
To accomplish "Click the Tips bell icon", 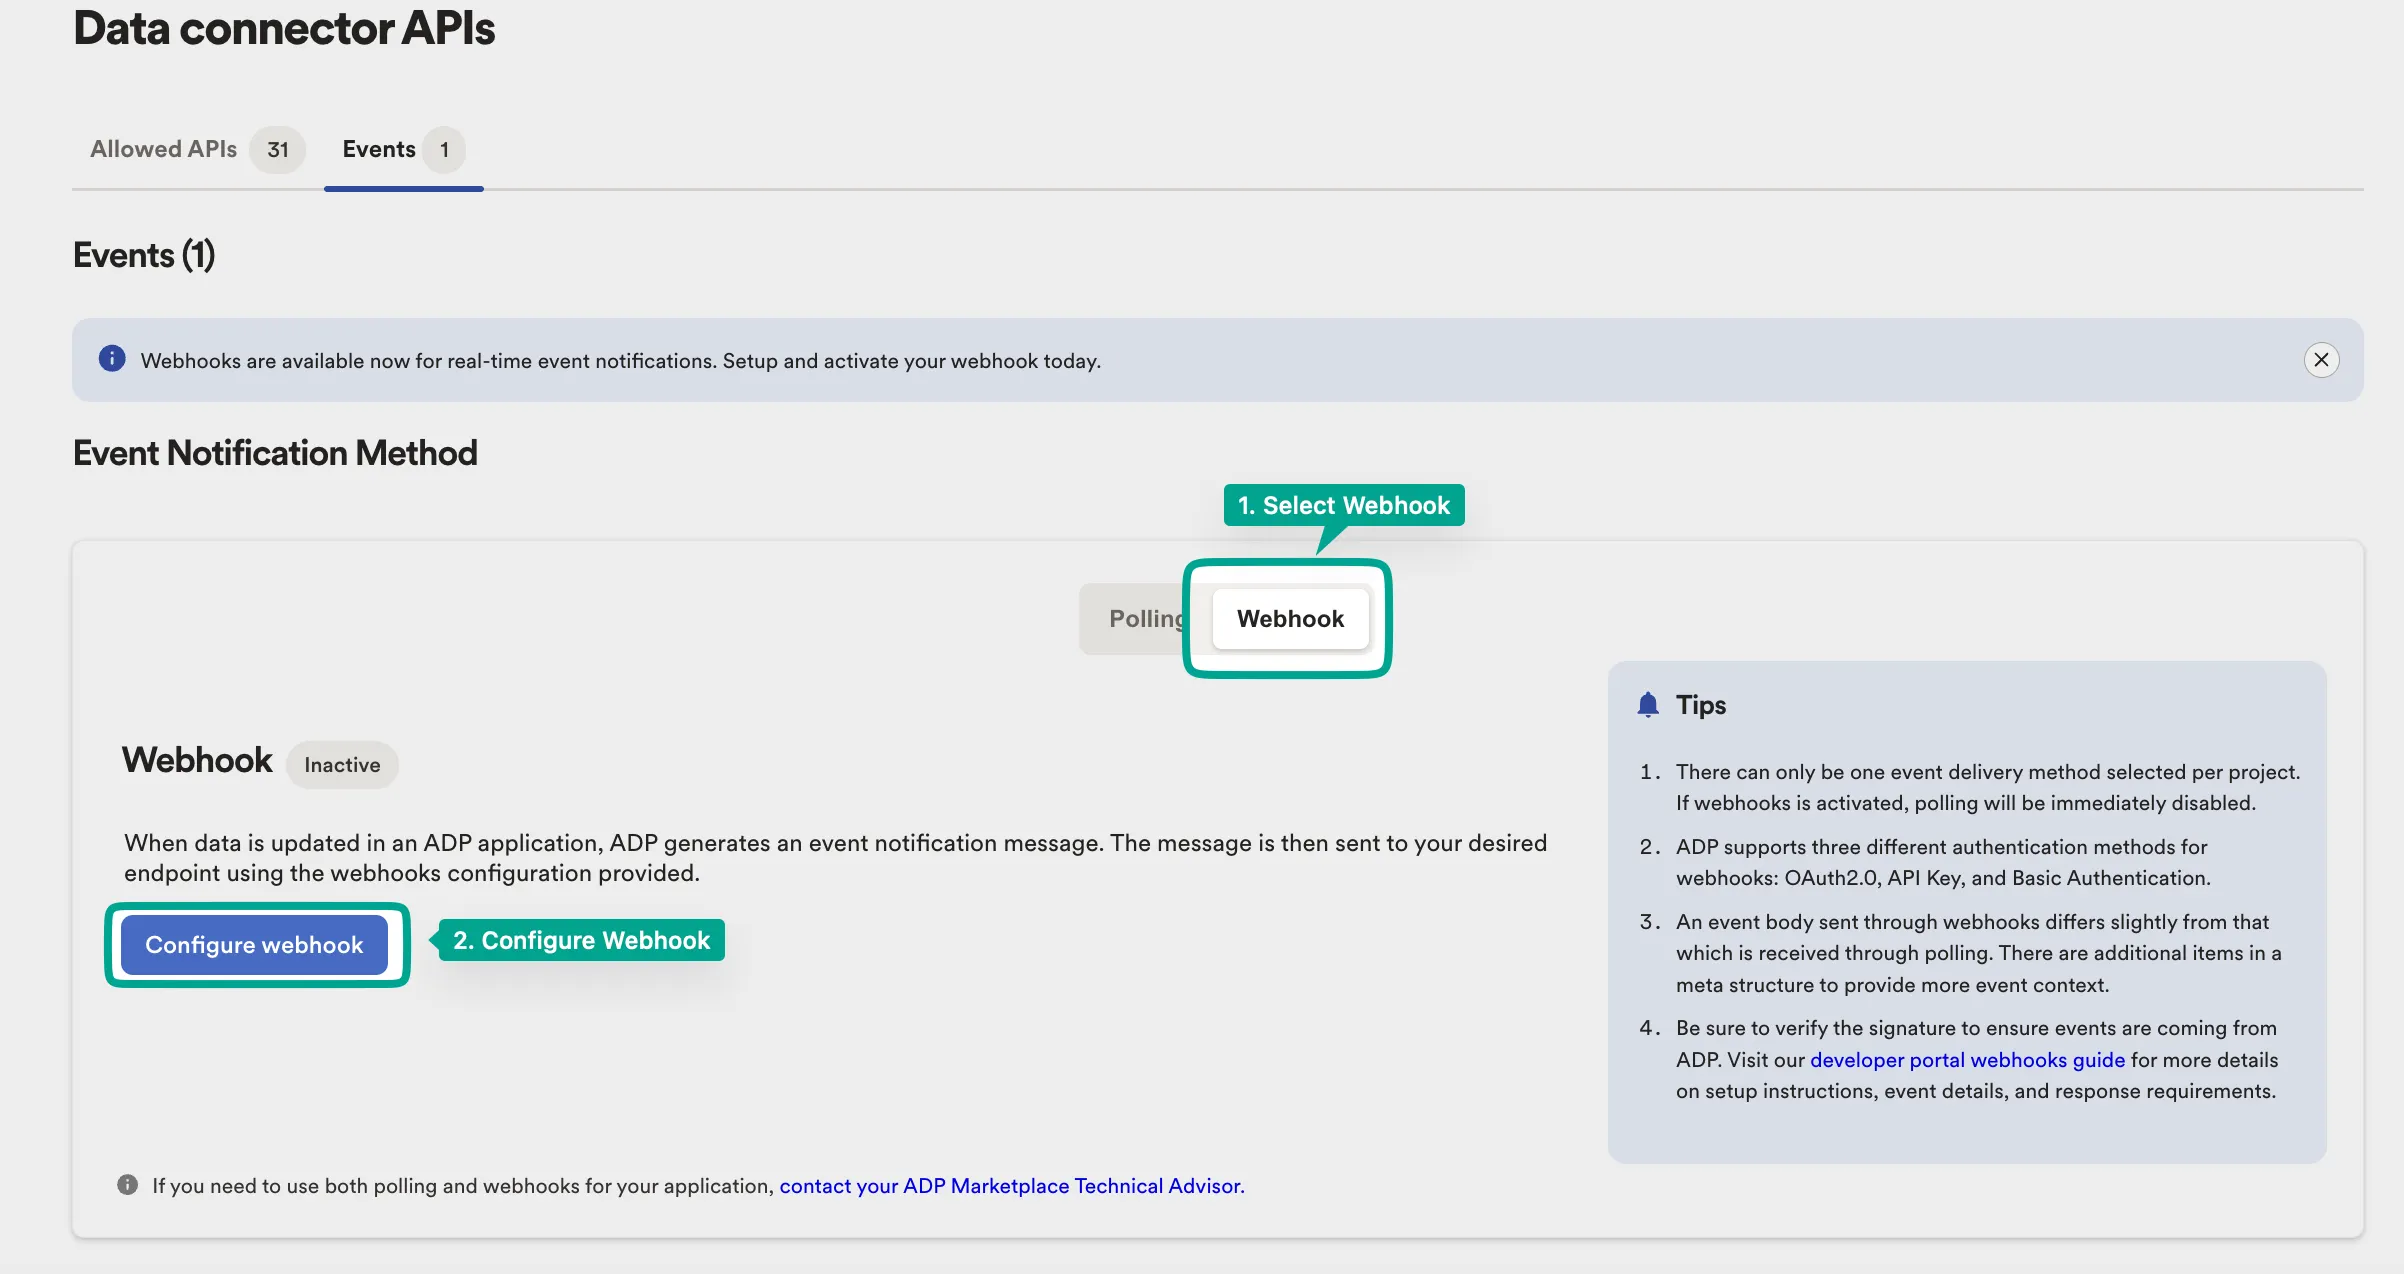I will click(1648, 705).
